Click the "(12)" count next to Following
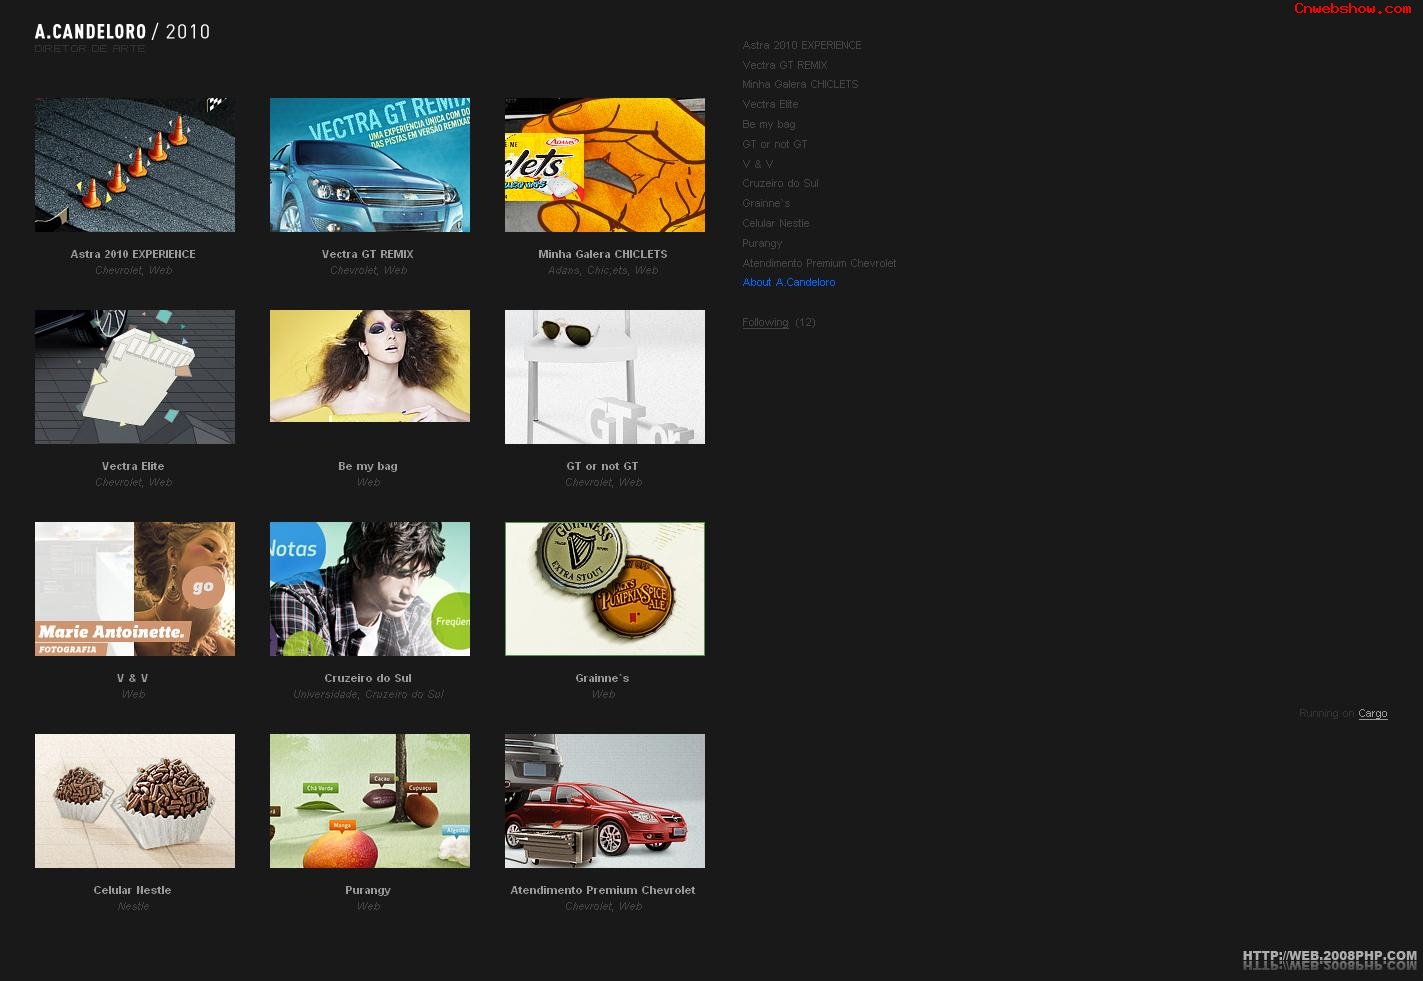The width and height of the screenshot is (1423, 981). 805,322
